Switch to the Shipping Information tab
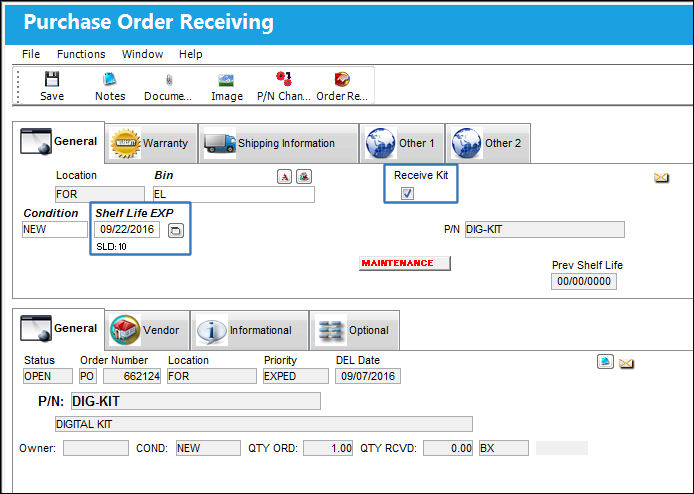This screenshot has height=494, width=694. [278, 143]
